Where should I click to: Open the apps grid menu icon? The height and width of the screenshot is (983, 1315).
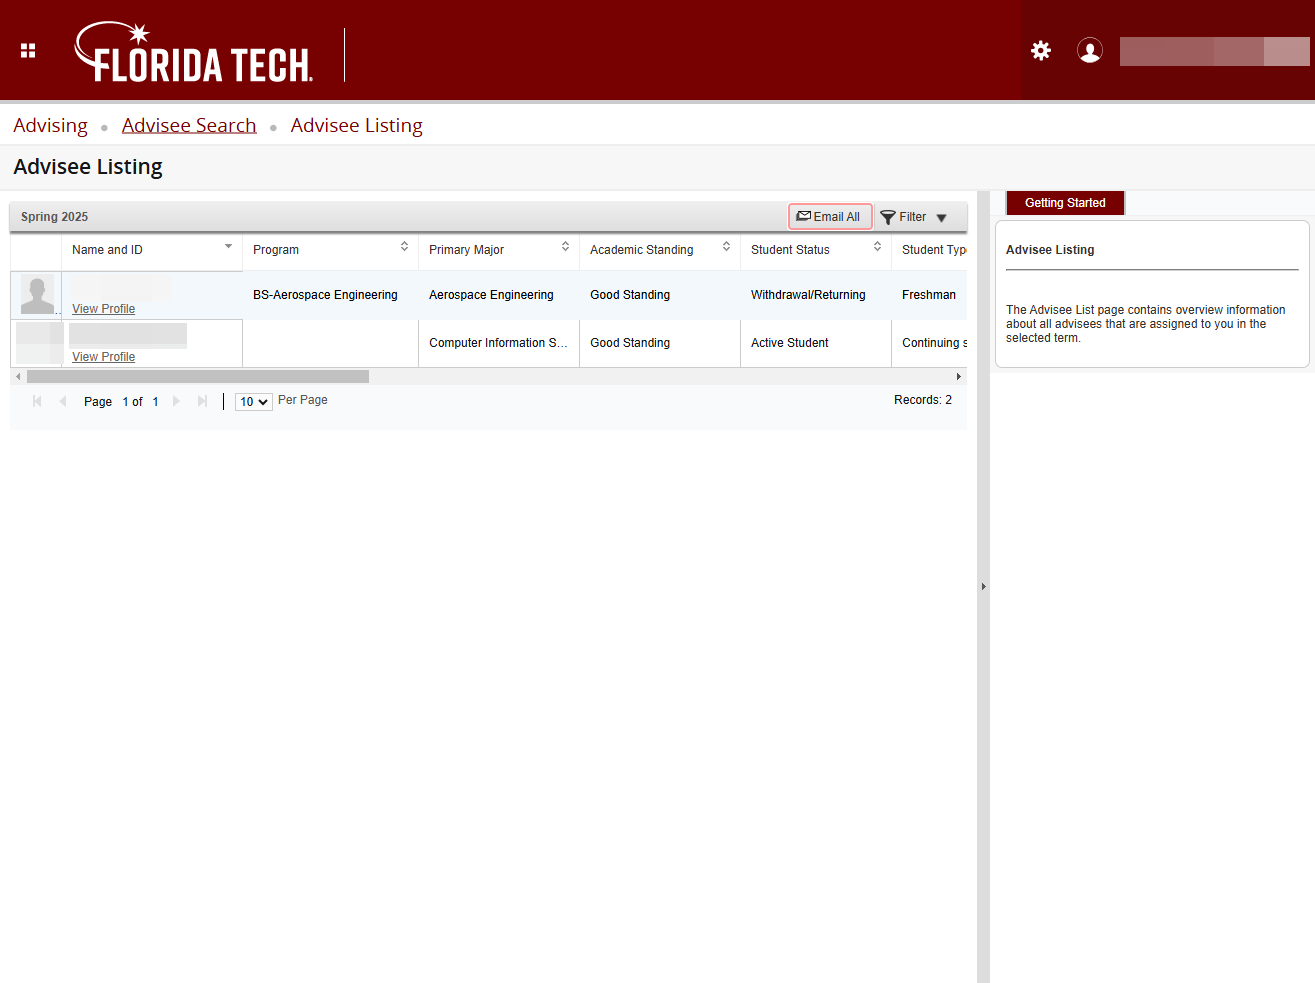[x=28, y=50]
